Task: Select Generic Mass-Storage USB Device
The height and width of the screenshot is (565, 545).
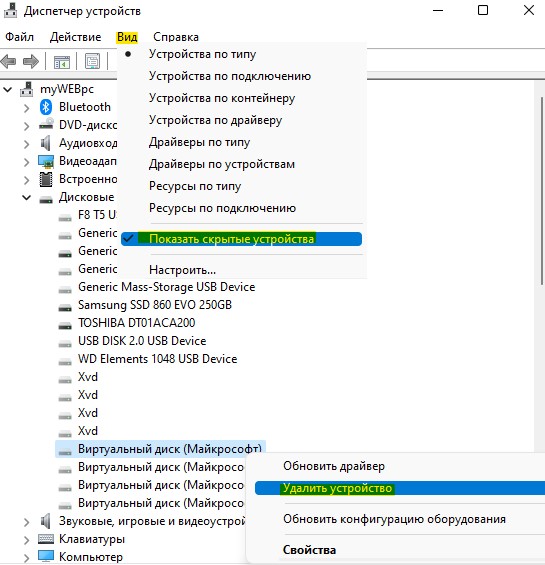Action: 167,287
